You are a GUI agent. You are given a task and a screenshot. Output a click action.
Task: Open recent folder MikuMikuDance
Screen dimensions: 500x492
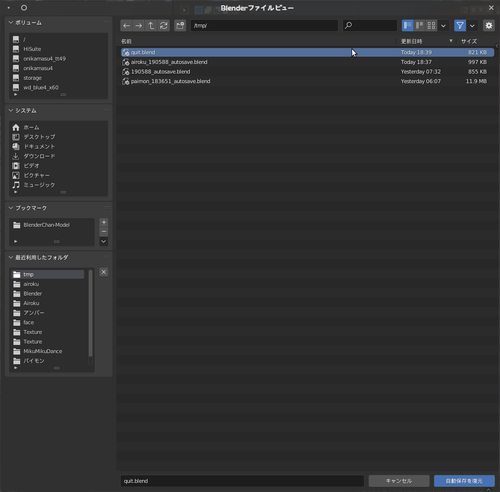tap(47, 351)
